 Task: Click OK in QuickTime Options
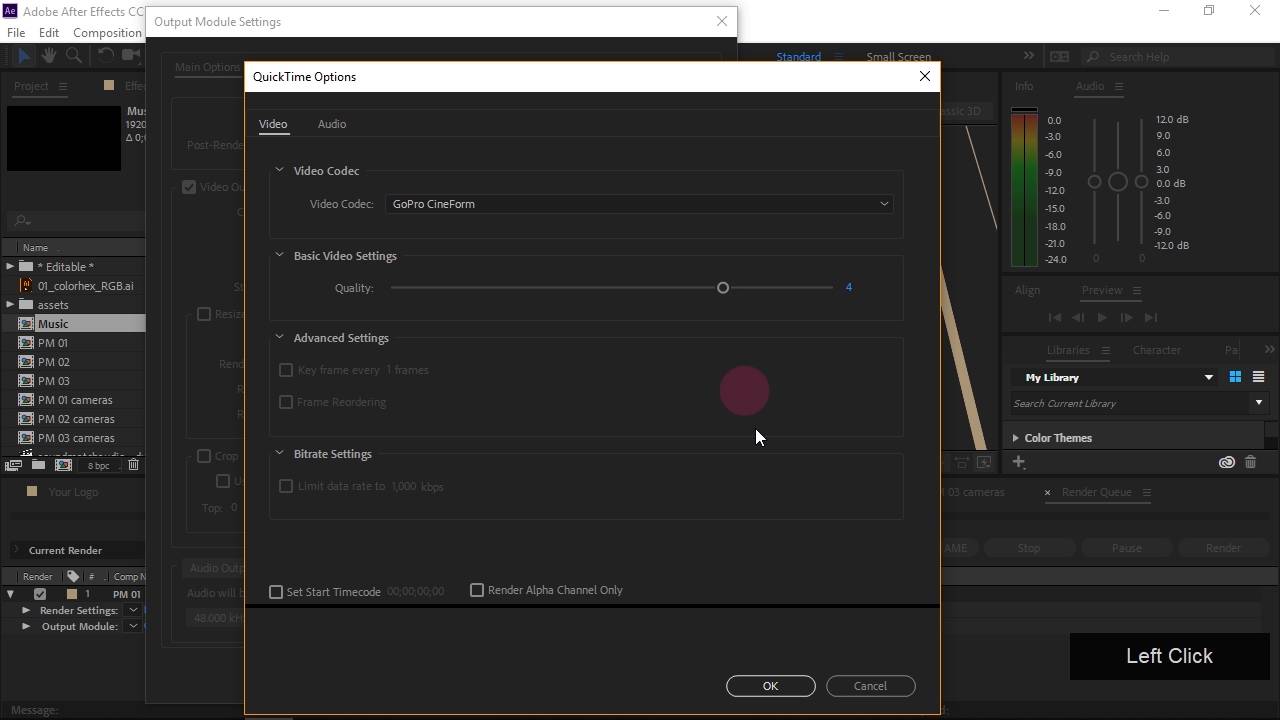[x=770, y=686]
